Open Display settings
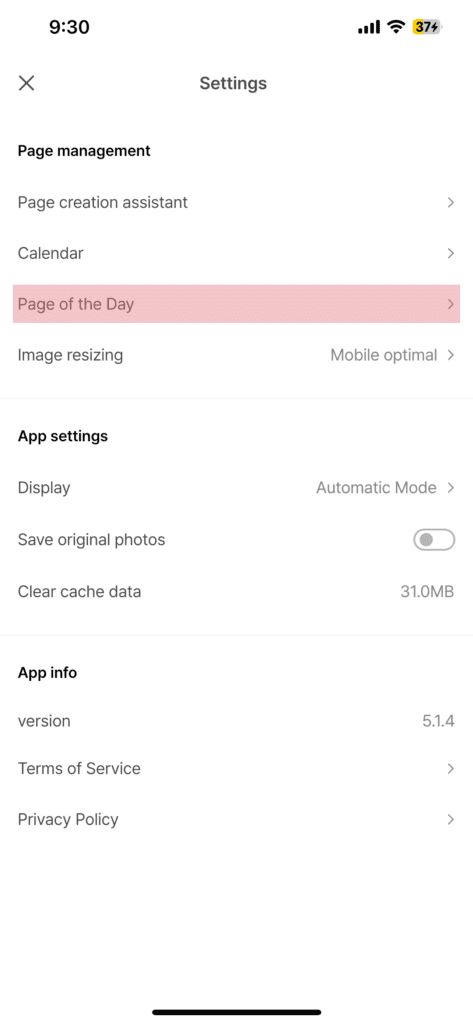Image resolution: width=473 pixels, height=1024 pixels. click(x=236, y=488)
